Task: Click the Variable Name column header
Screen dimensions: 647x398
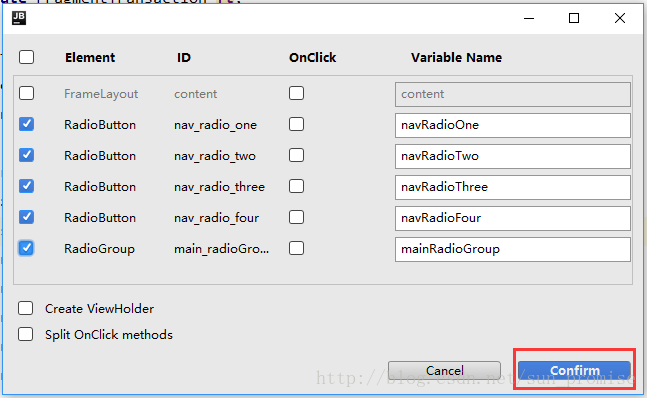Action: click(456, 57)
